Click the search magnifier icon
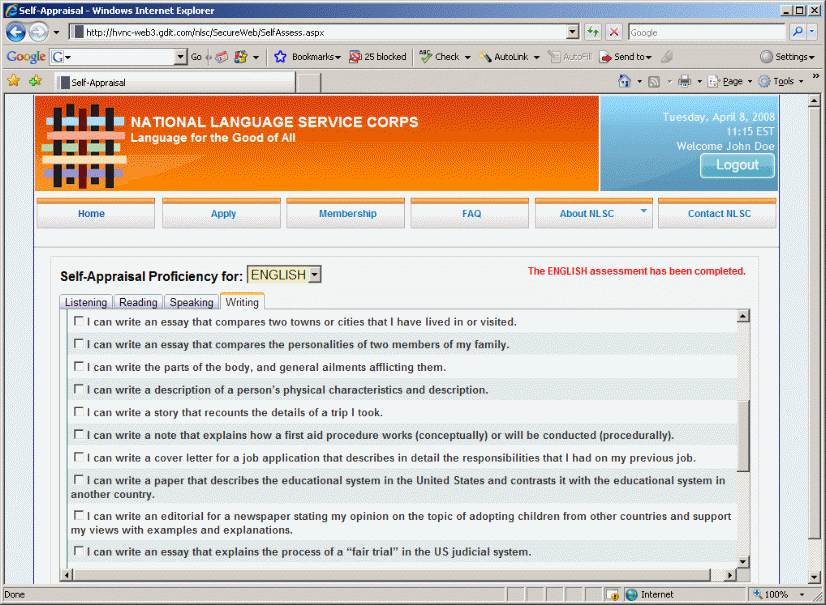Image resolution: width=826 pixels, height=605 pixels. point(797,32)
